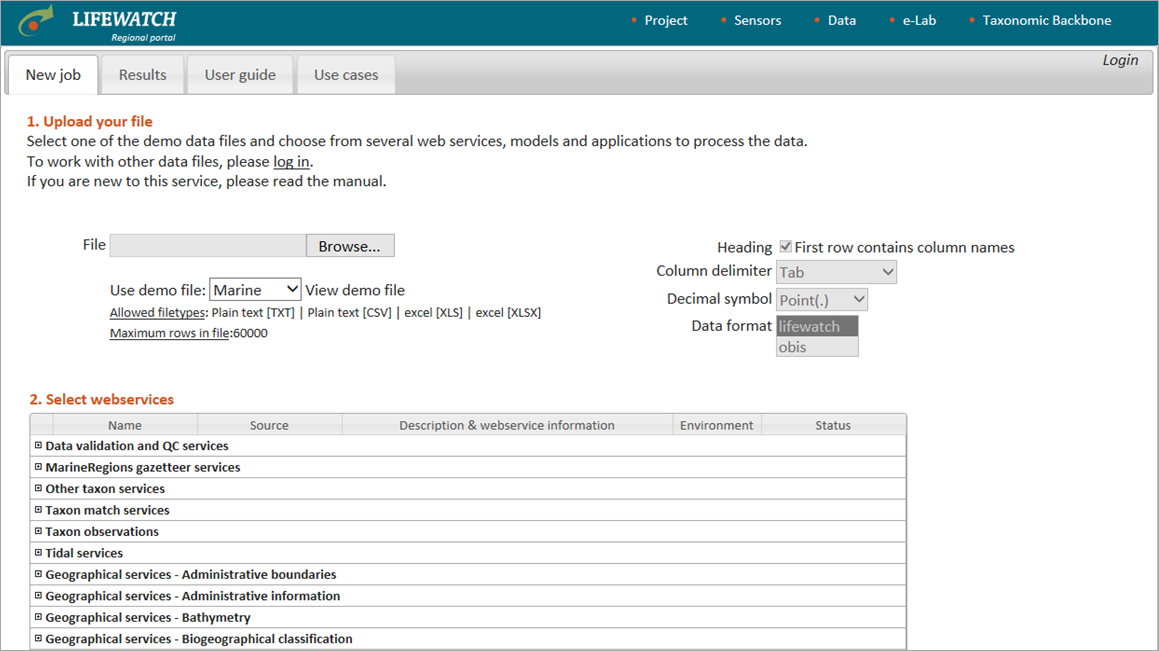Expand Data validation and QC services

[39, 446]
